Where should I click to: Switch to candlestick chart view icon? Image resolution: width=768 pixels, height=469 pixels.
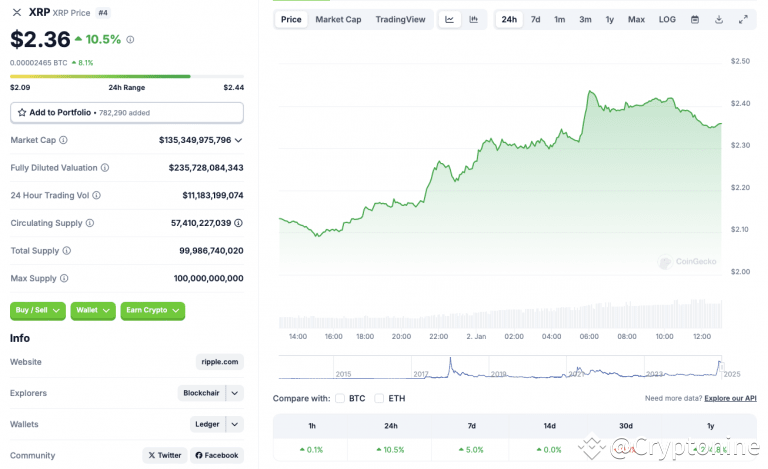coord(474,20)
